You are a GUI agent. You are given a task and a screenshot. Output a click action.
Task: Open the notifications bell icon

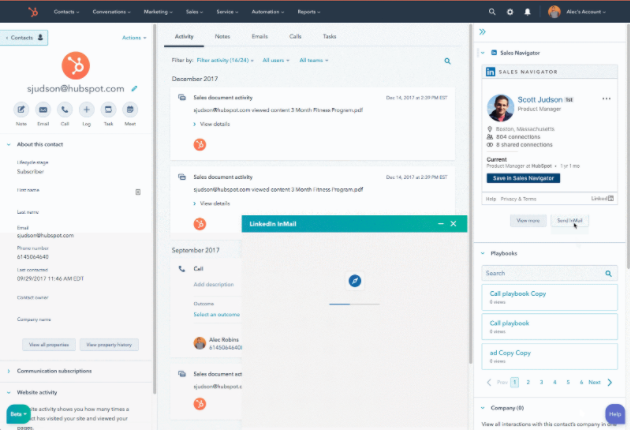pos(527,12)
